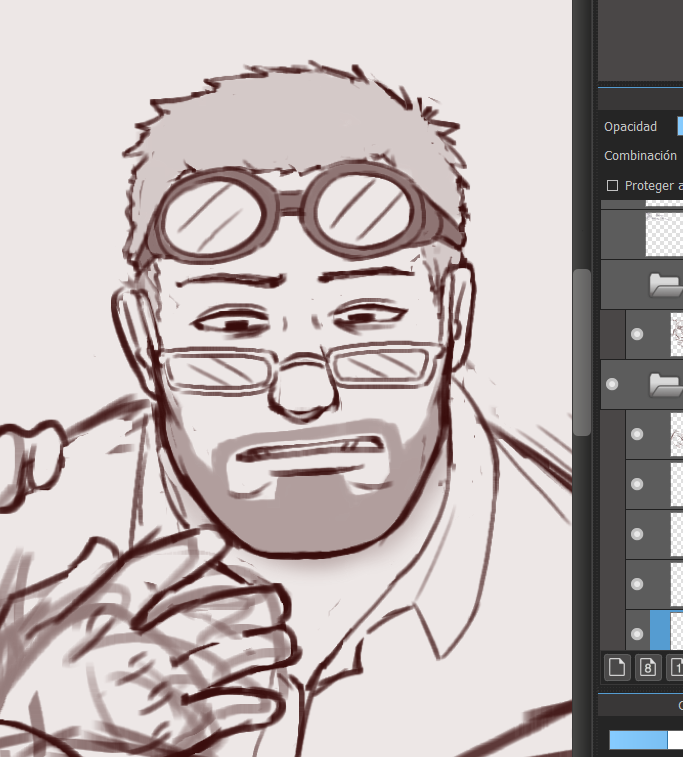Toggle visibility of the blue highlighted layer
The height and width of the screenshot is (757, 683).
coord(637,634)
